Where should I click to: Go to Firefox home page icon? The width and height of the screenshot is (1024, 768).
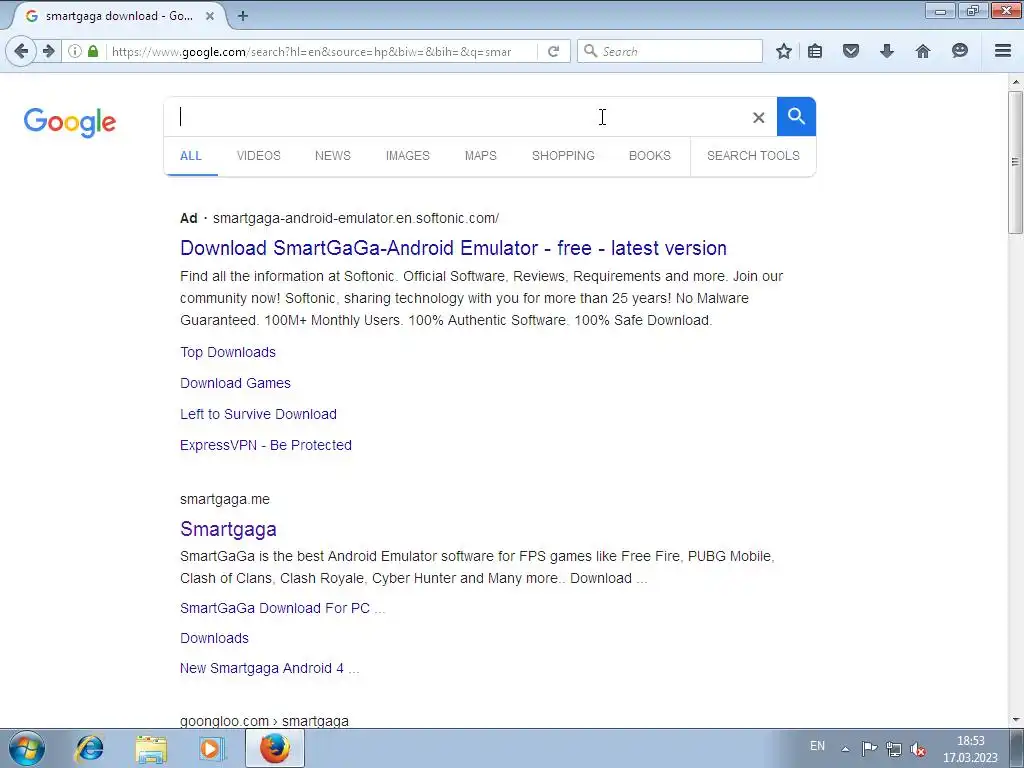click(923, 51)
